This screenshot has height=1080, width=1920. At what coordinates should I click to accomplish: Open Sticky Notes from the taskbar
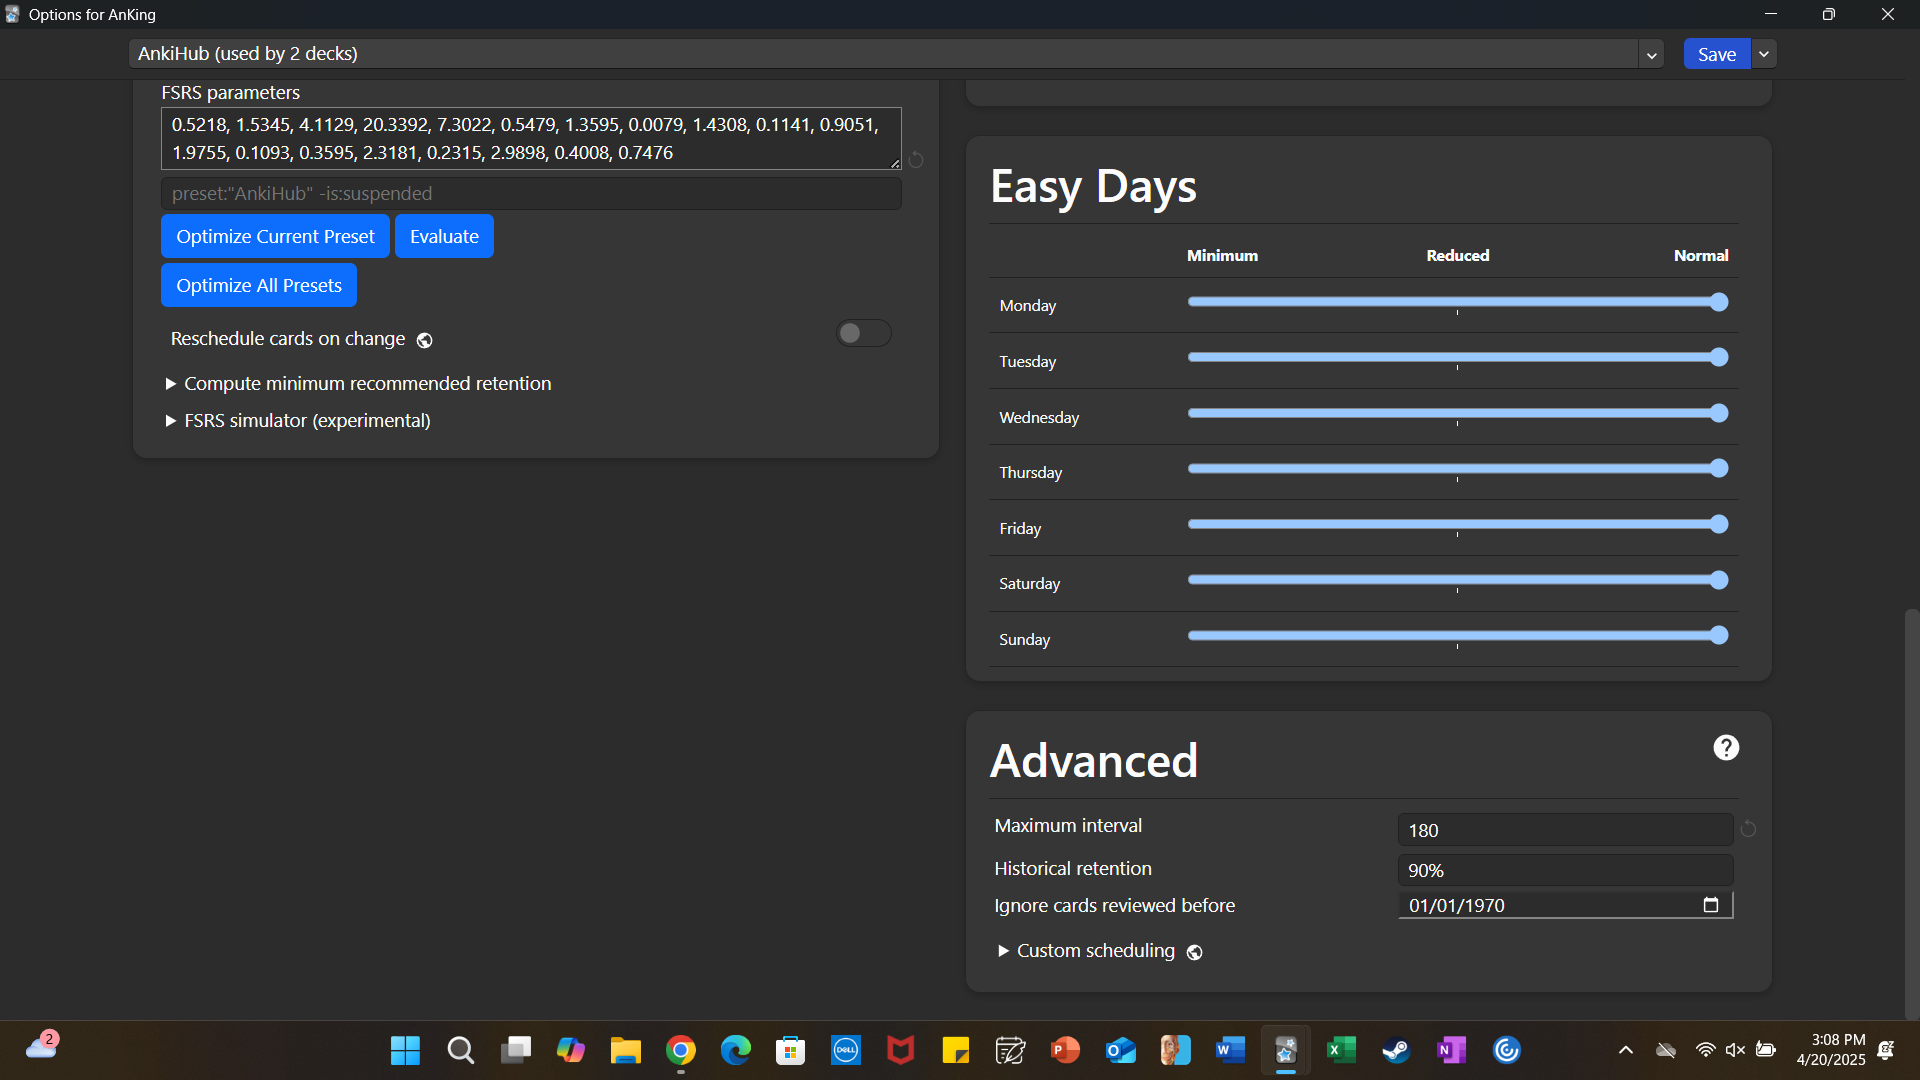tap(956, 1050)
